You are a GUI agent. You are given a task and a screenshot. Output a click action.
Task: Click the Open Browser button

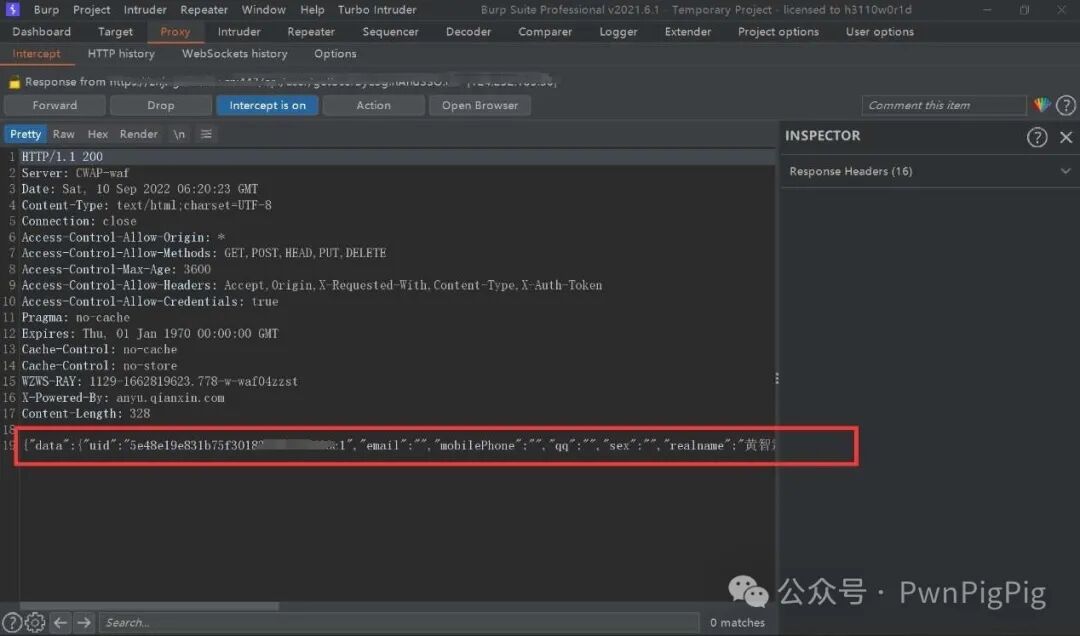[479, 105]
